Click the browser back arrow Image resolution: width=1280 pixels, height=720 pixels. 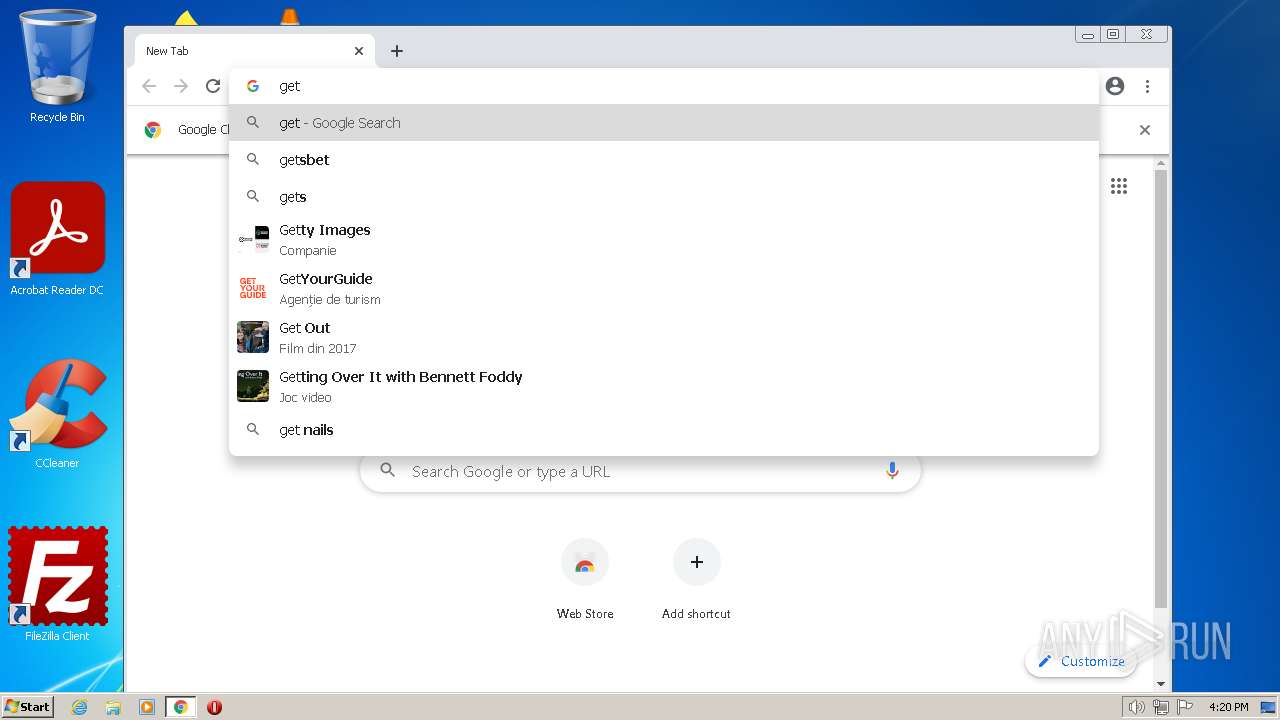click(149, 86)
